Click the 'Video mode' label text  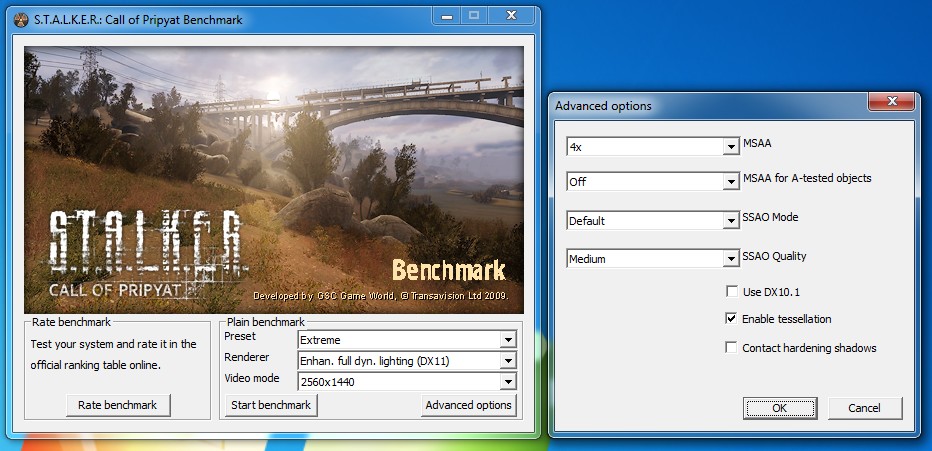point(252,378)
